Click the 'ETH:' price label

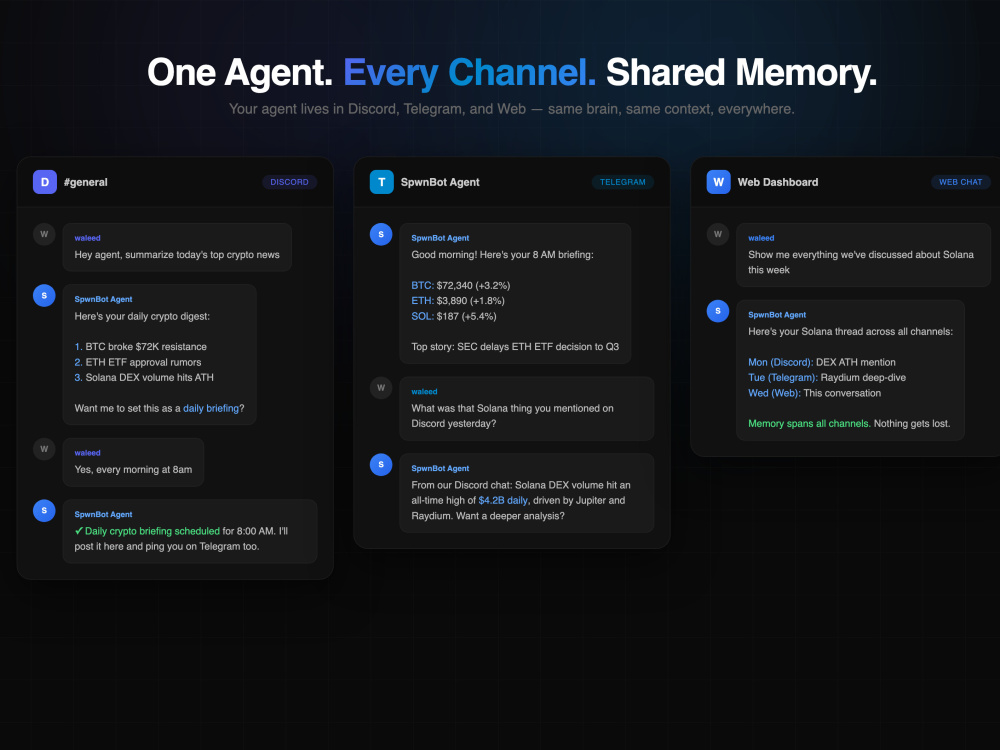coord(422,300)
